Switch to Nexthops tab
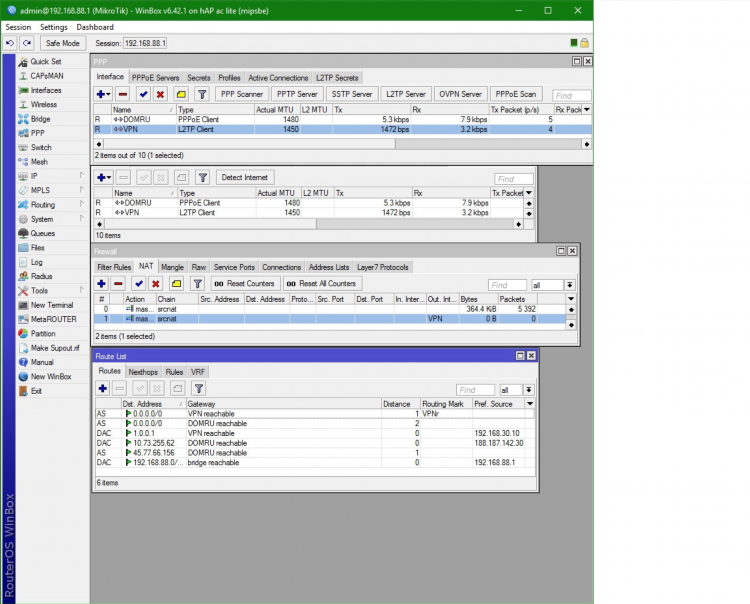The height and width of the screenshot is (604, 750). (x=143, y=372)
